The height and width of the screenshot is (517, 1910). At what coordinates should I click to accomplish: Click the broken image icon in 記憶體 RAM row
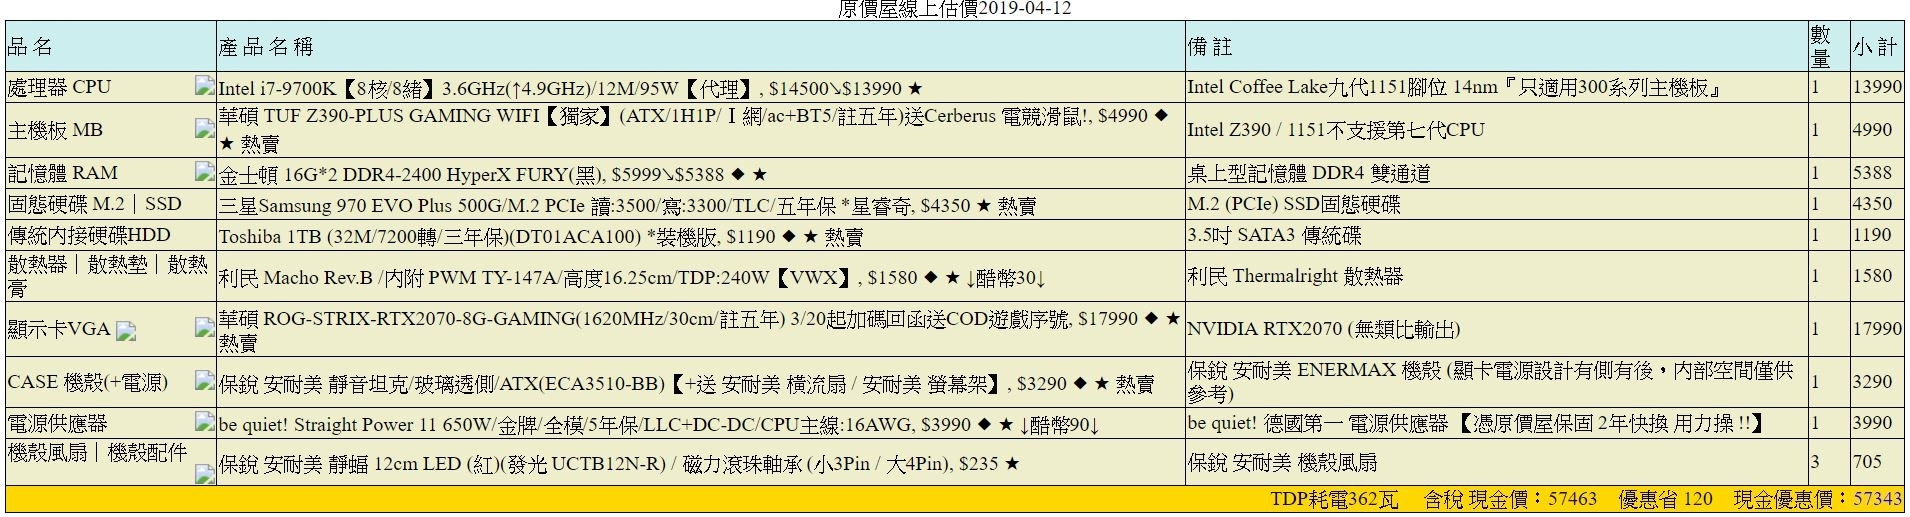204,171
